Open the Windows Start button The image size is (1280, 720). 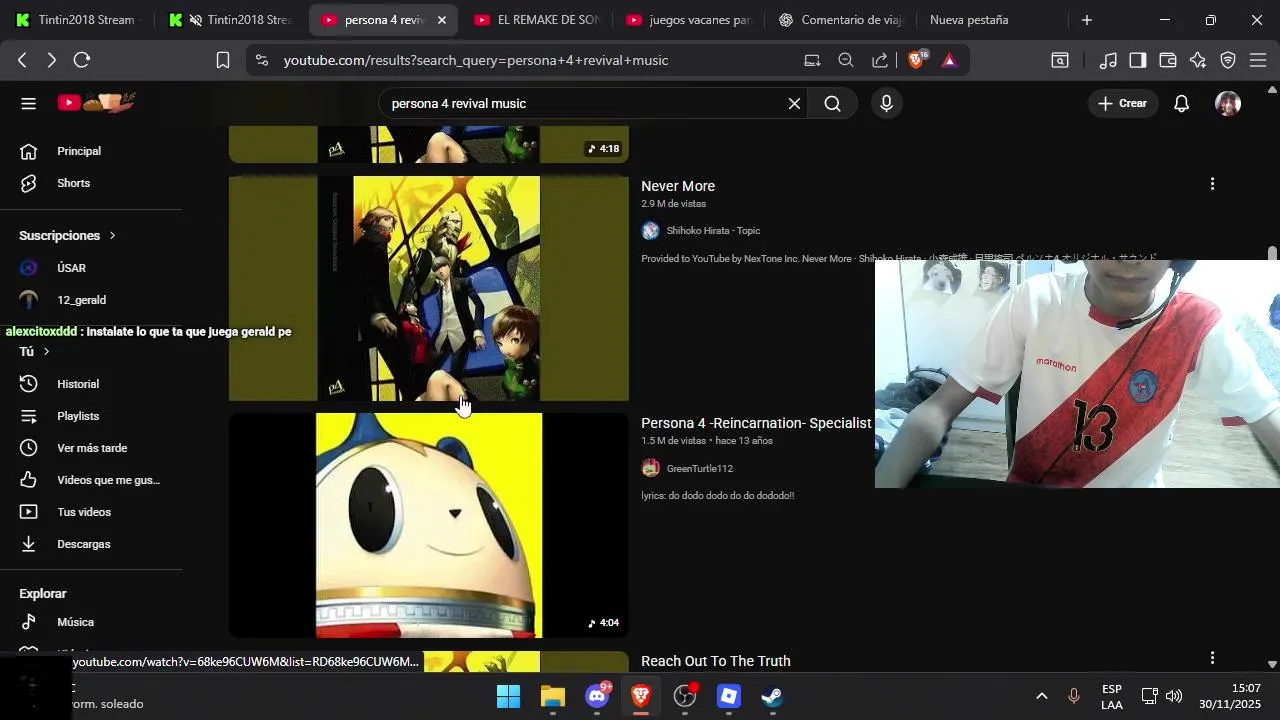pos(508,696)
